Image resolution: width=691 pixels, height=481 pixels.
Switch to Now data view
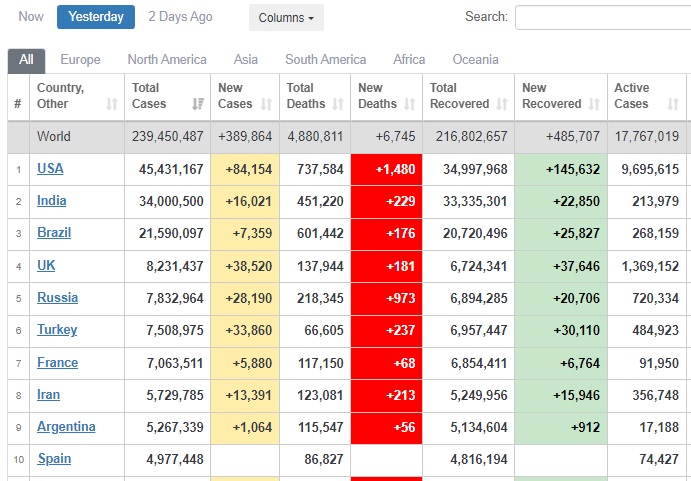point(31,17)
